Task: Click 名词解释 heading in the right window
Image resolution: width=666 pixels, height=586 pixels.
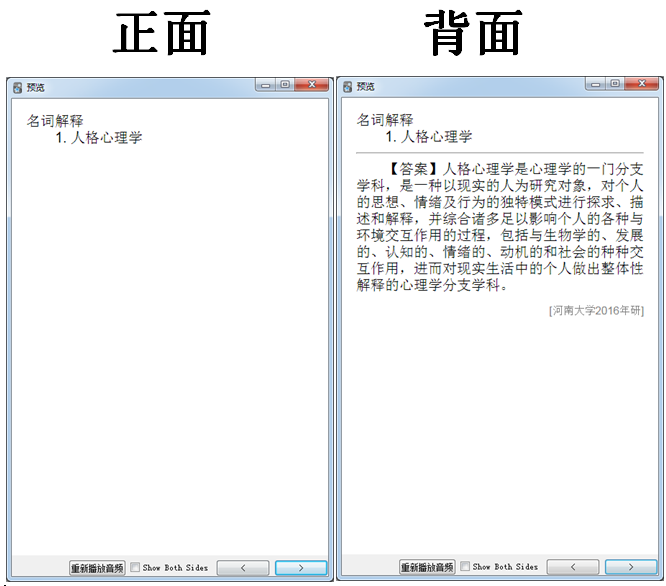Action: 385,120
